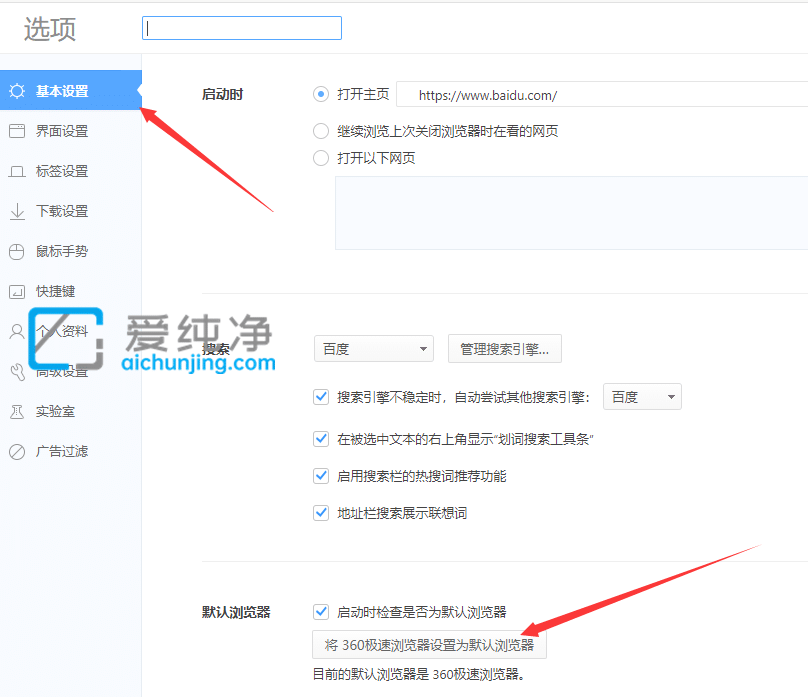This screenshot has height=697, width=808.
Task: Click the wrench icon beside 高级设置
Action: [18, 371]
